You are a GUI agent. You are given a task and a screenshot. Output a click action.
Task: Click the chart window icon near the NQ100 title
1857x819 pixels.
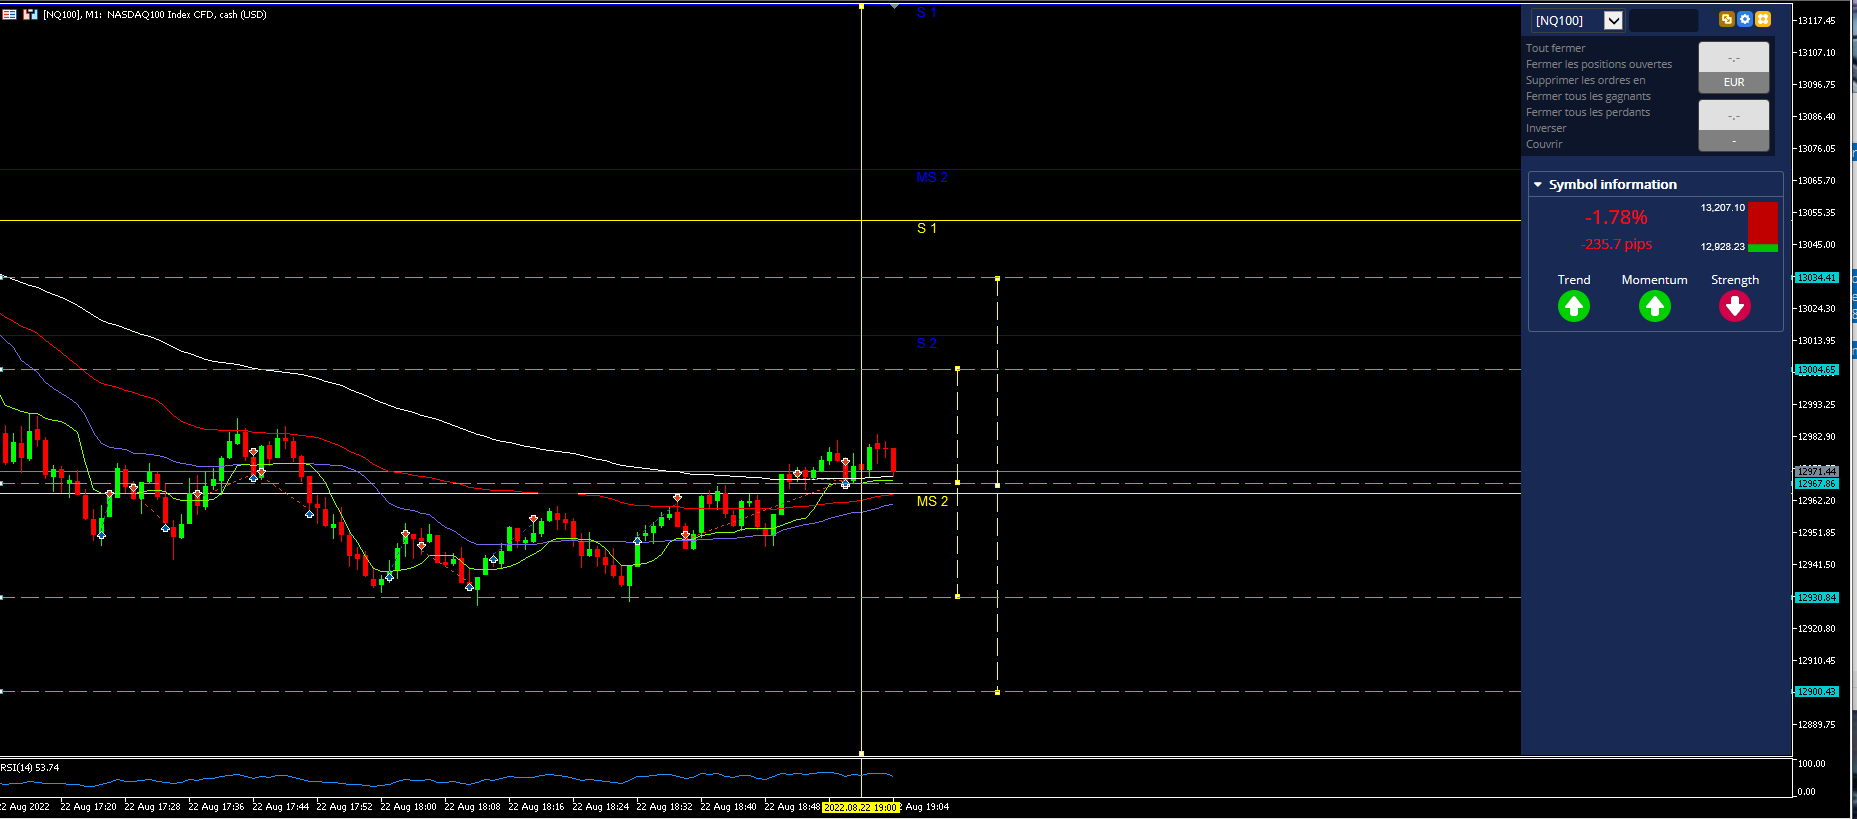click(x=9, y=14)
